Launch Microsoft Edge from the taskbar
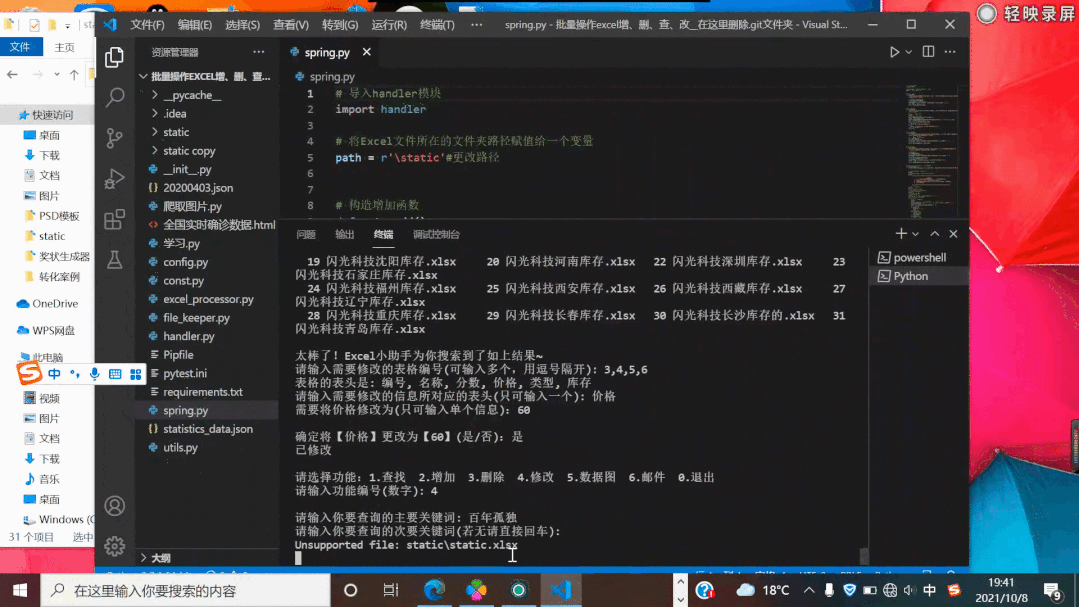 pos(434,590)
